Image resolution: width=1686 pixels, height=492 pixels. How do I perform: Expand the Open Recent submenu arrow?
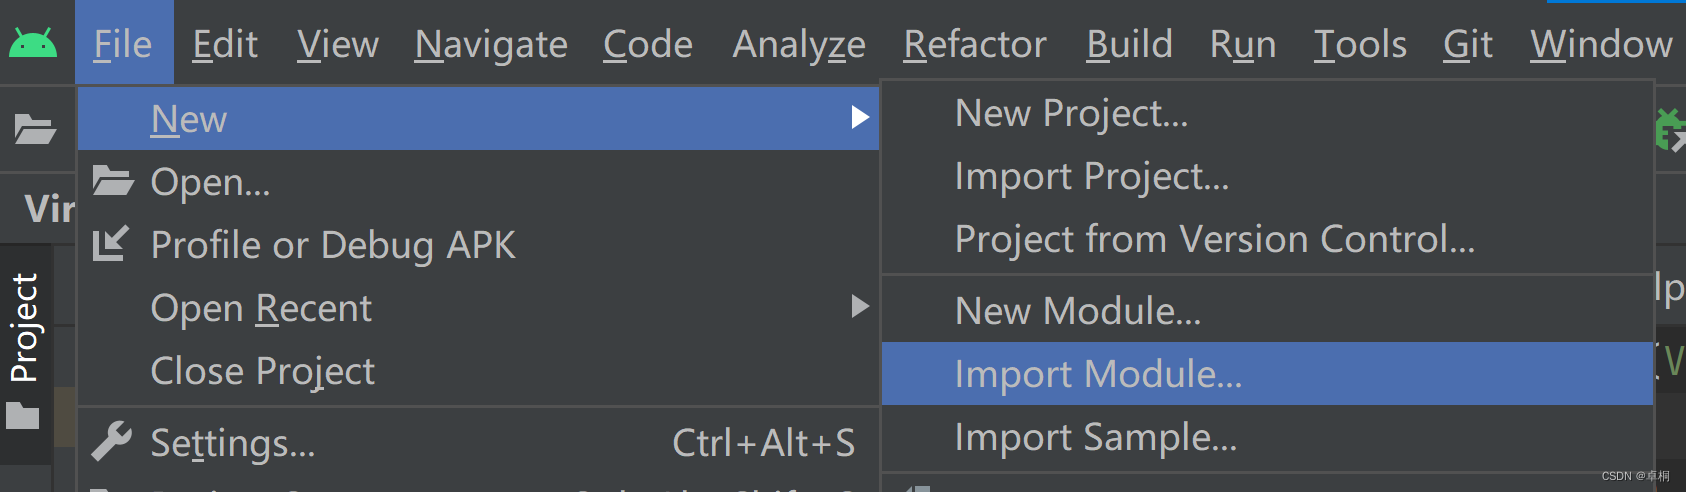tap(859, 306)
